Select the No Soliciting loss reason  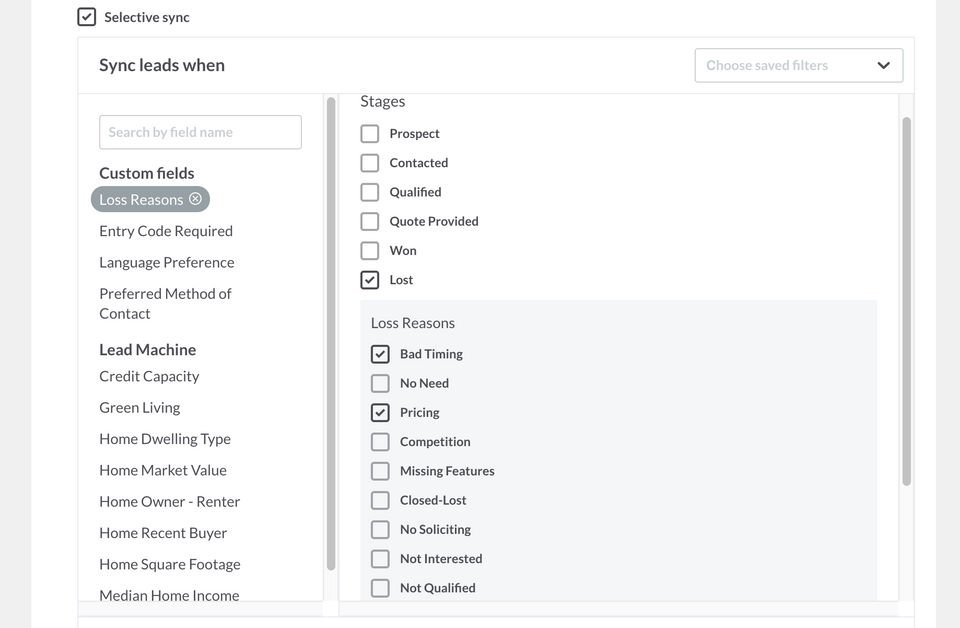(380, 530)
